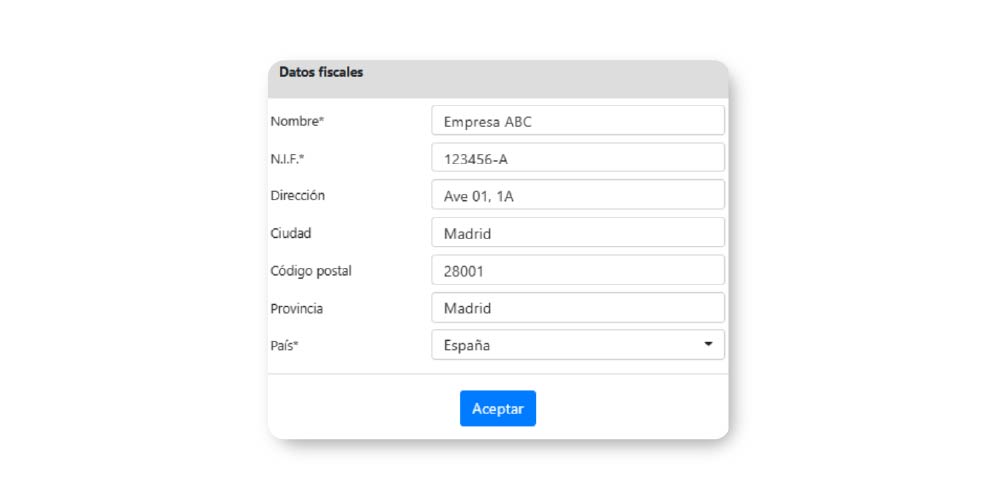Viewport: 1000px width, 496px height.
Task: Click into the Ciudad text field
Action: click(577, 233)
